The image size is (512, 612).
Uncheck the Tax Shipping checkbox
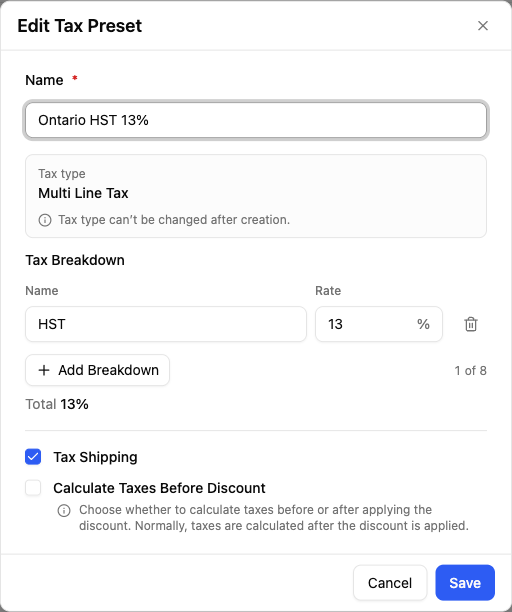pyautogui.click(x=33, y=457)
